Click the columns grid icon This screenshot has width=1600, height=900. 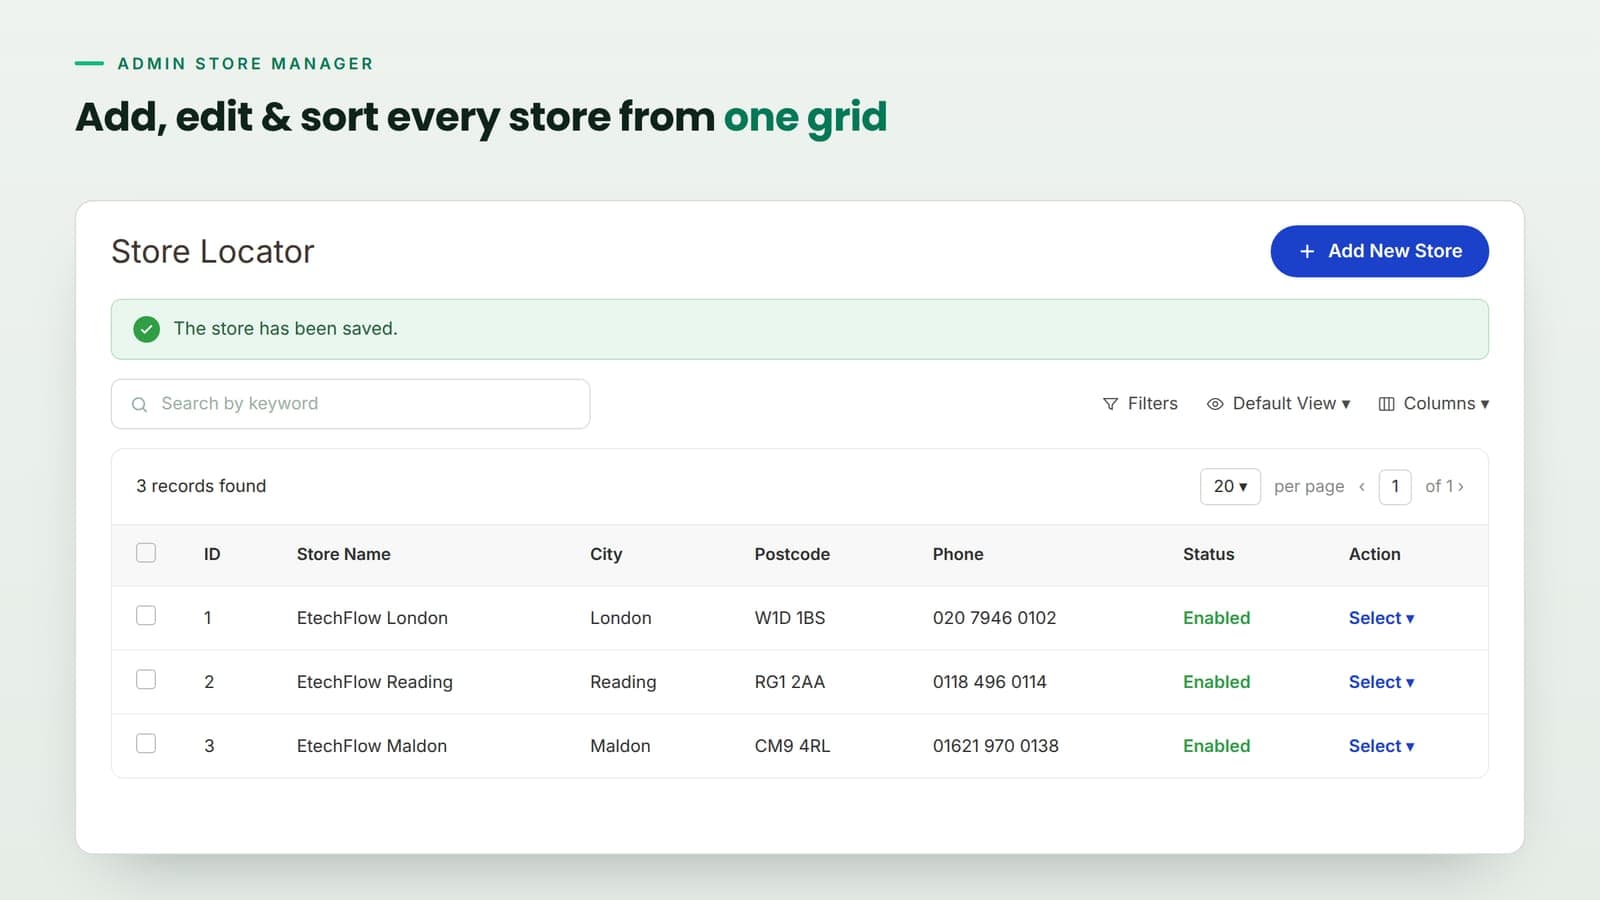[1386, 404]
